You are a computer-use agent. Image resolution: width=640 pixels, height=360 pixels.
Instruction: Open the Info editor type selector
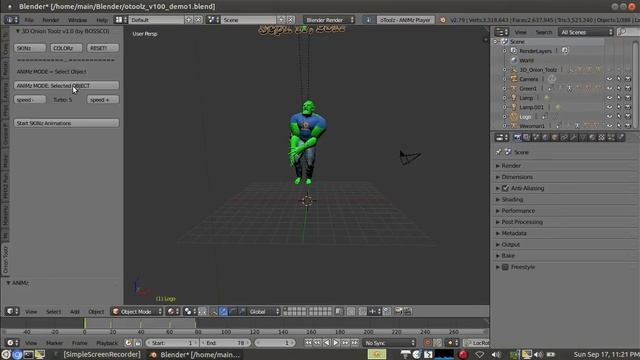[x=11, y=20]
